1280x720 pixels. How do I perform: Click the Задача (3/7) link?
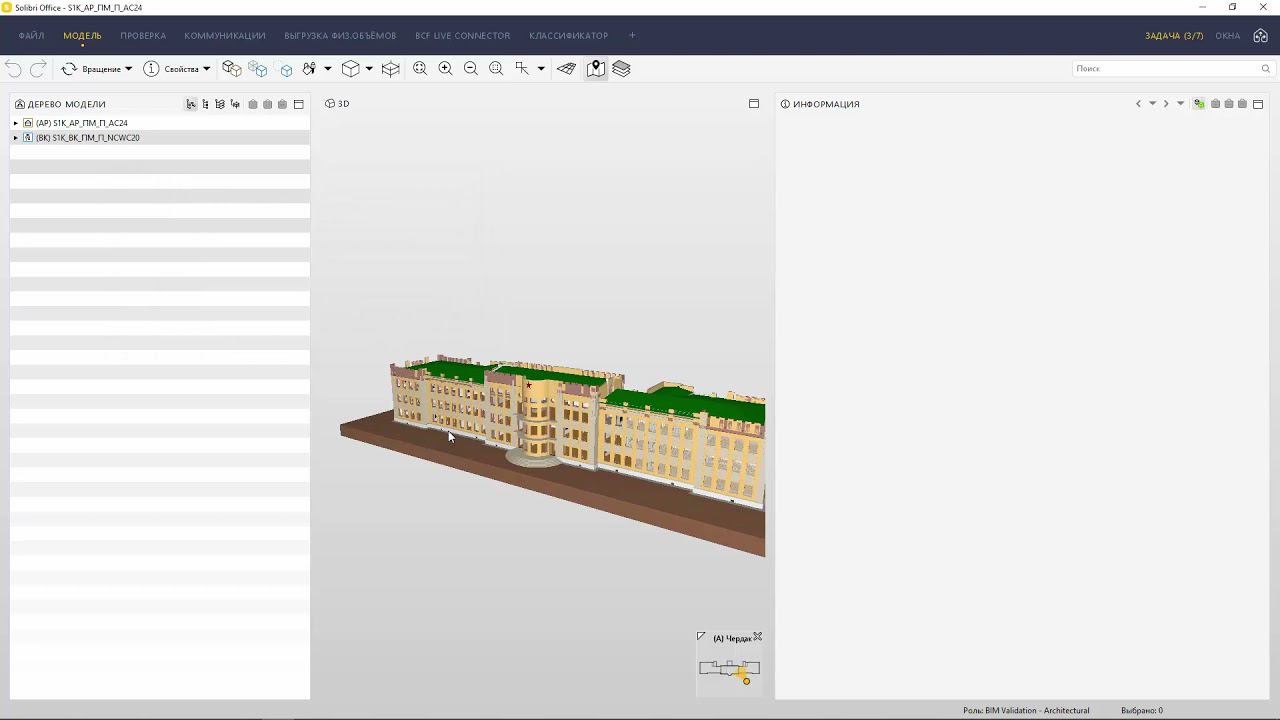(1174, 36)
